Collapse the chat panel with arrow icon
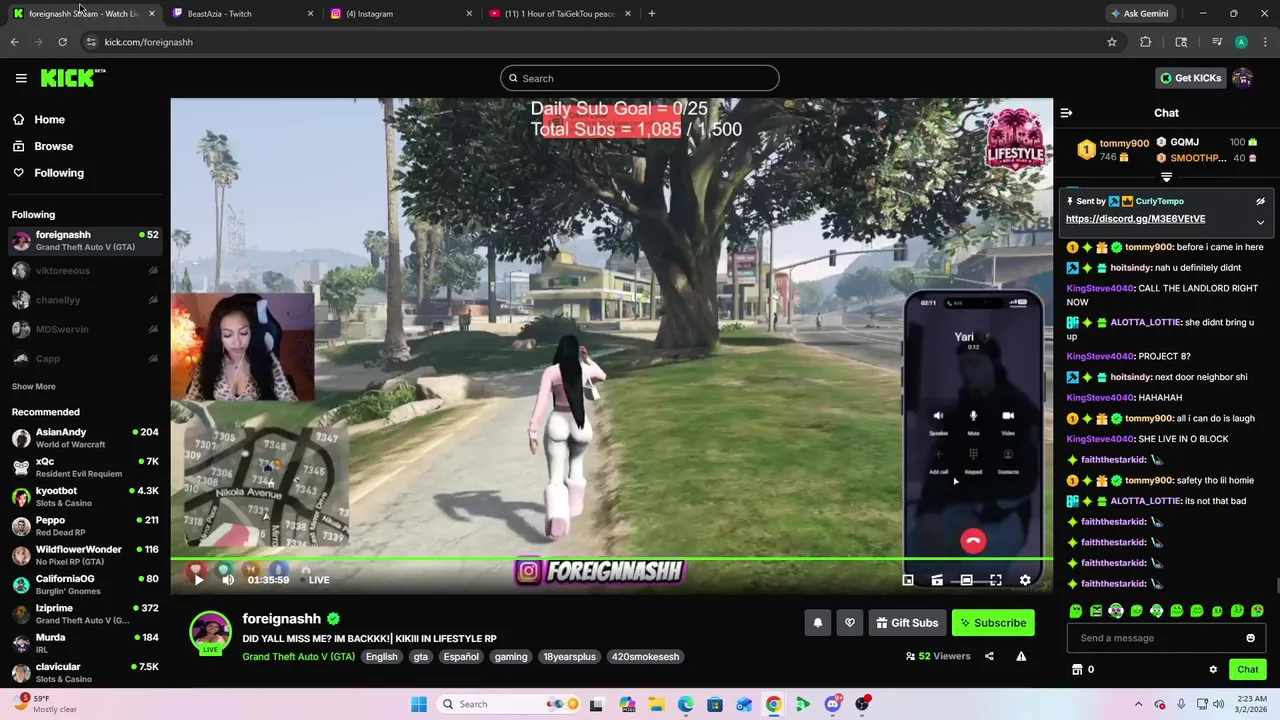This screenshot has height=720, width=1280. click(x=1066, y=113)
